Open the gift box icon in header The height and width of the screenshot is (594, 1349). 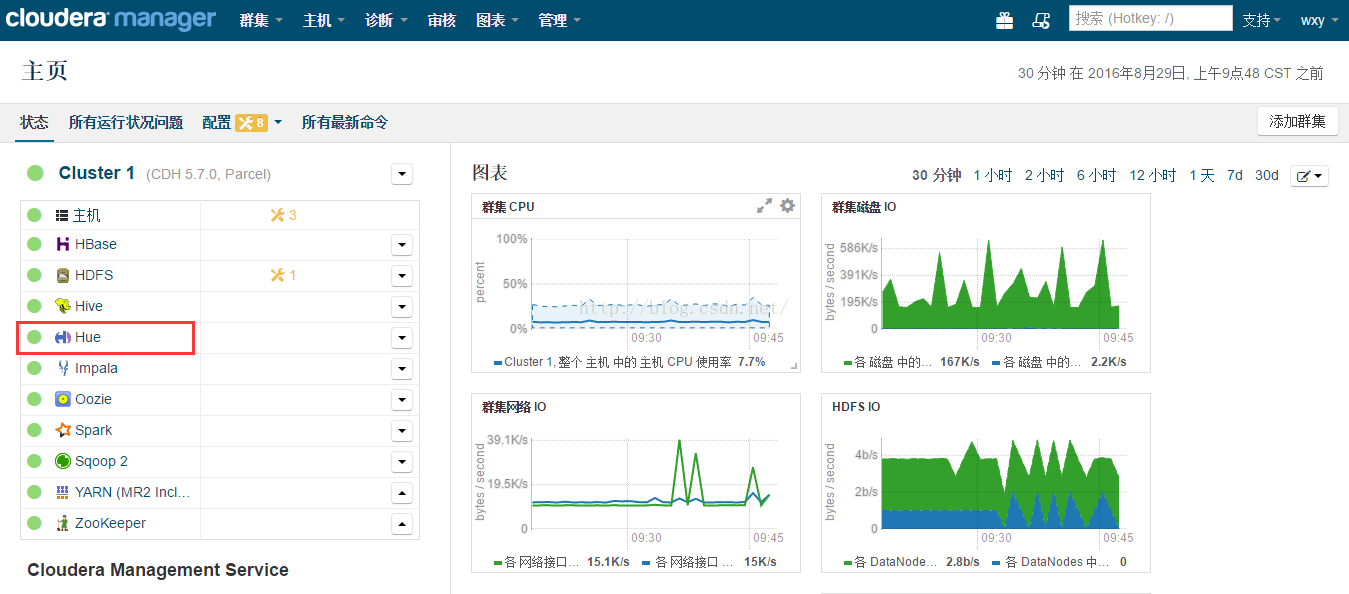1004,20
